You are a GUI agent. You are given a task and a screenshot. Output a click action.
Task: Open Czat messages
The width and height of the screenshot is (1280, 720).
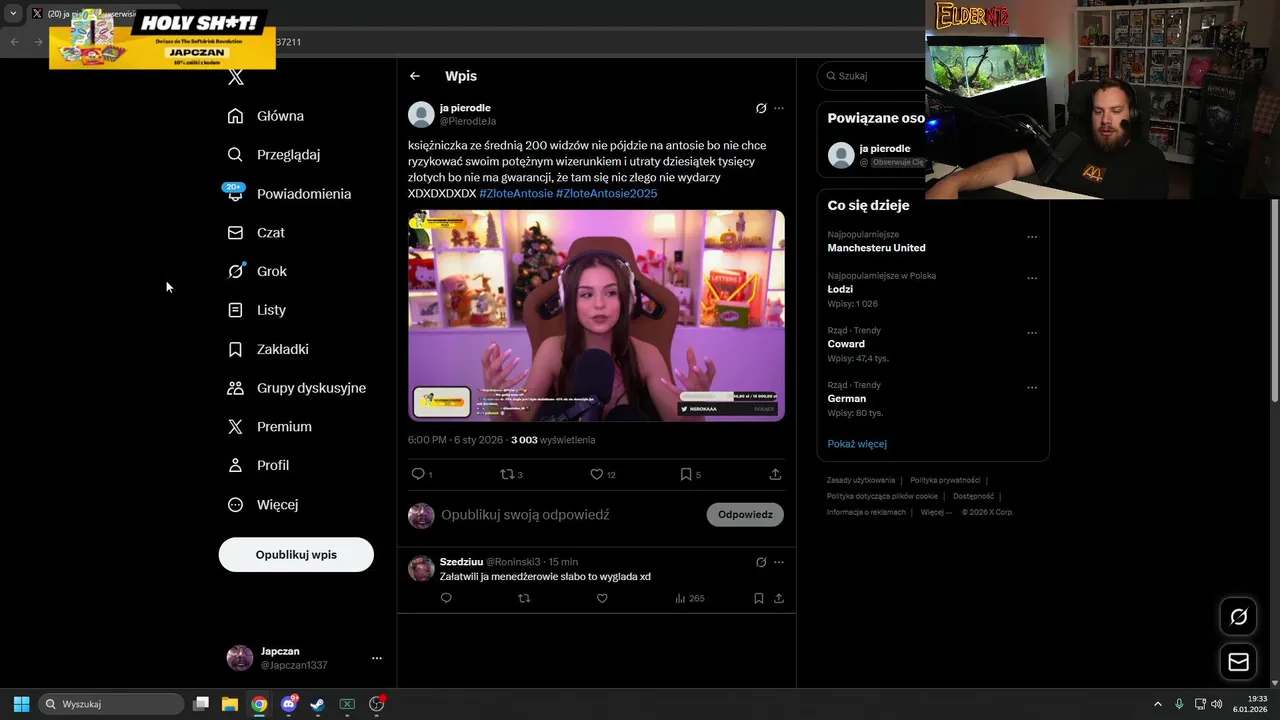[256, 232]
